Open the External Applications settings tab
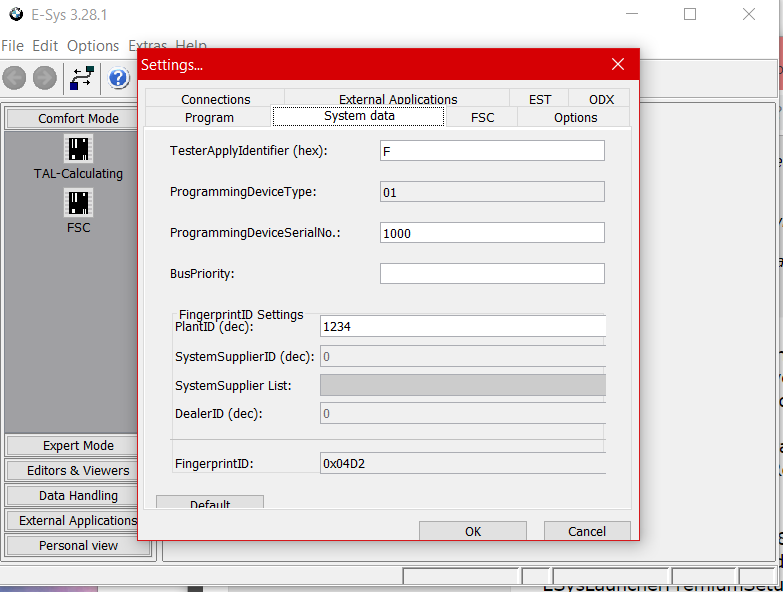Screen dimensions: 783x592 point(398,99)
